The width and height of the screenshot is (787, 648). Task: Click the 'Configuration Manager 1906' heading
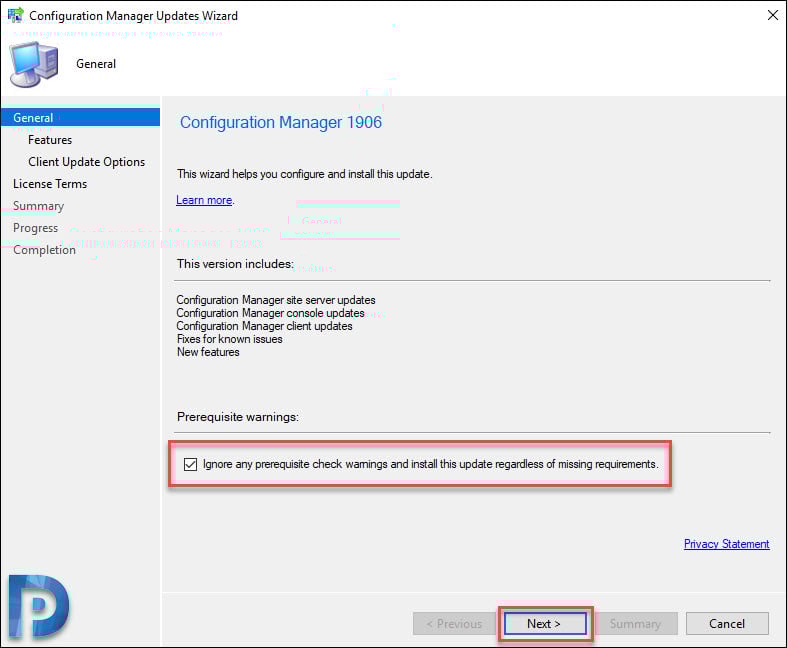point(281,122)
